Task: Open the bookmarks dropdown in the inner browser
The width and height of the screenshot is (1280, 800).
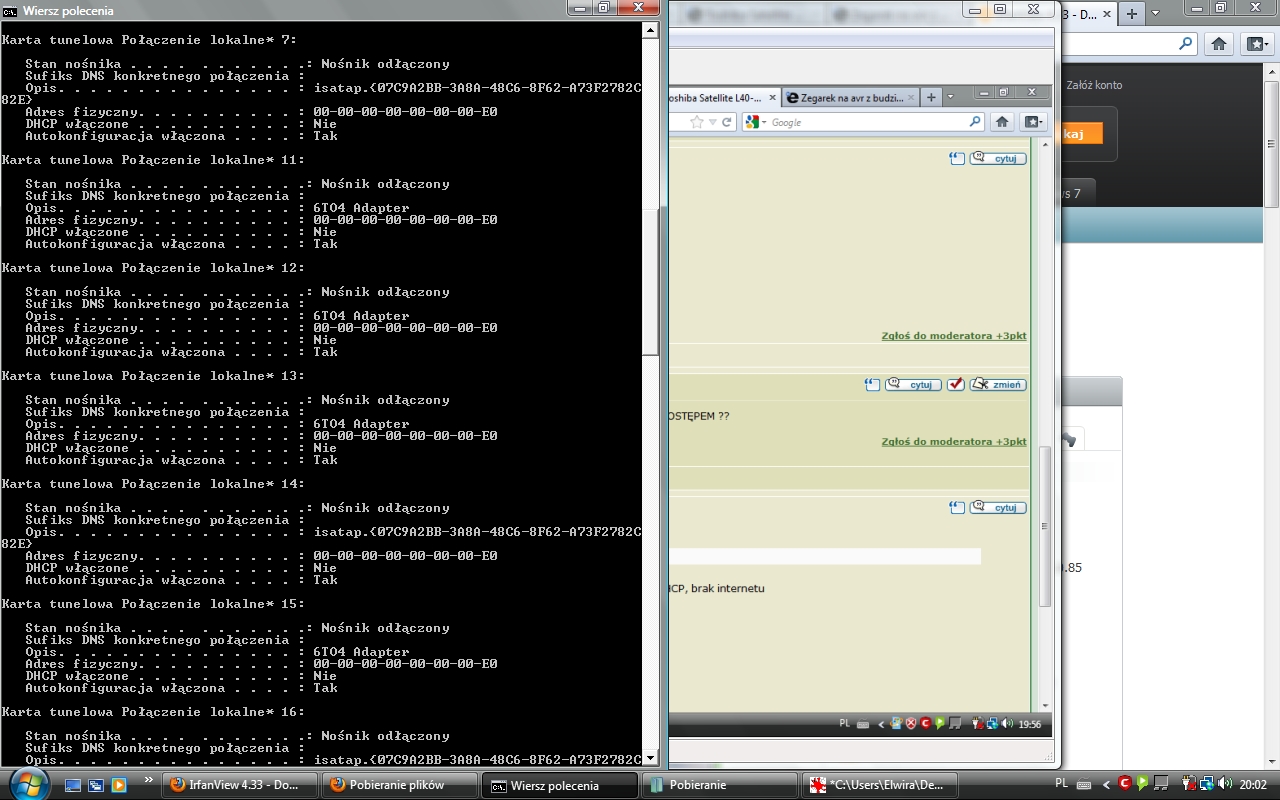Action: click(x=1033, y=122)
